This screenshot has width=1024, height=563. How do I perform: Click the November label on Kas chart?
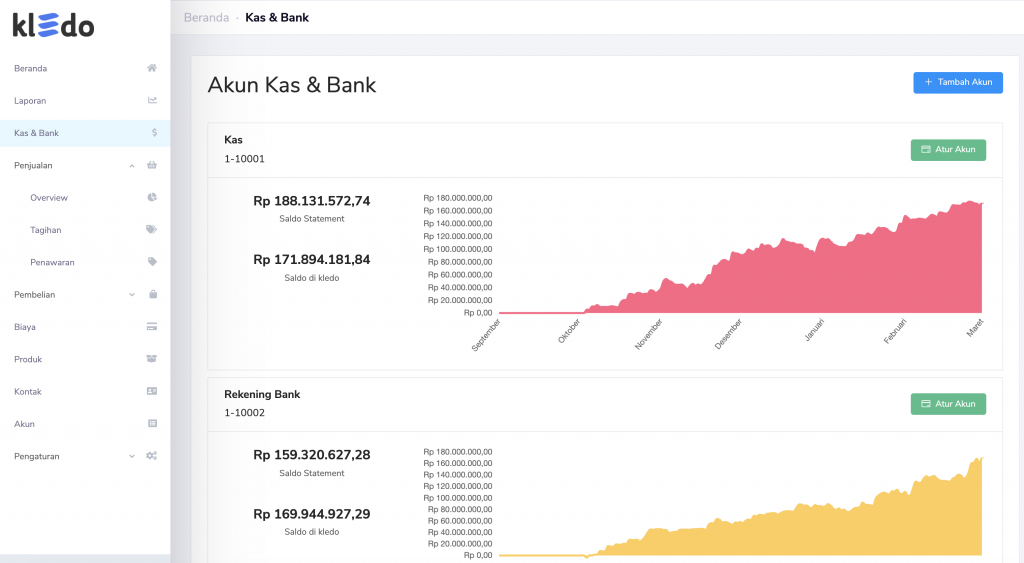(648, 334)
